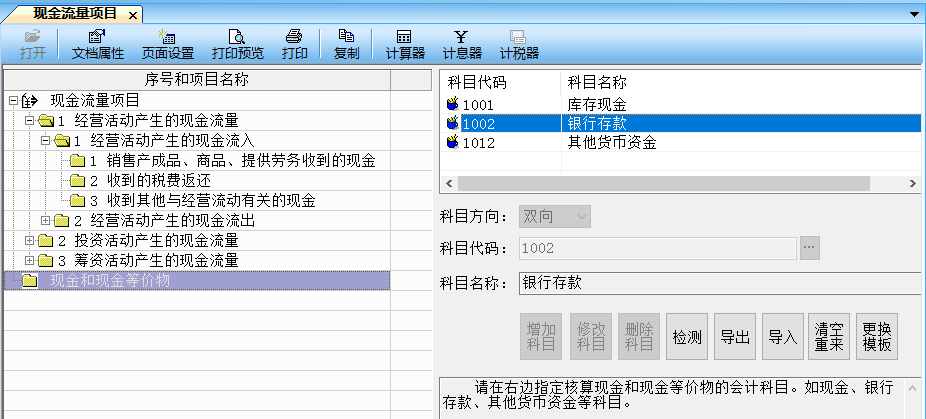Click the icon beside account code 1001
926x419 pixels.
tap(453, 105)
